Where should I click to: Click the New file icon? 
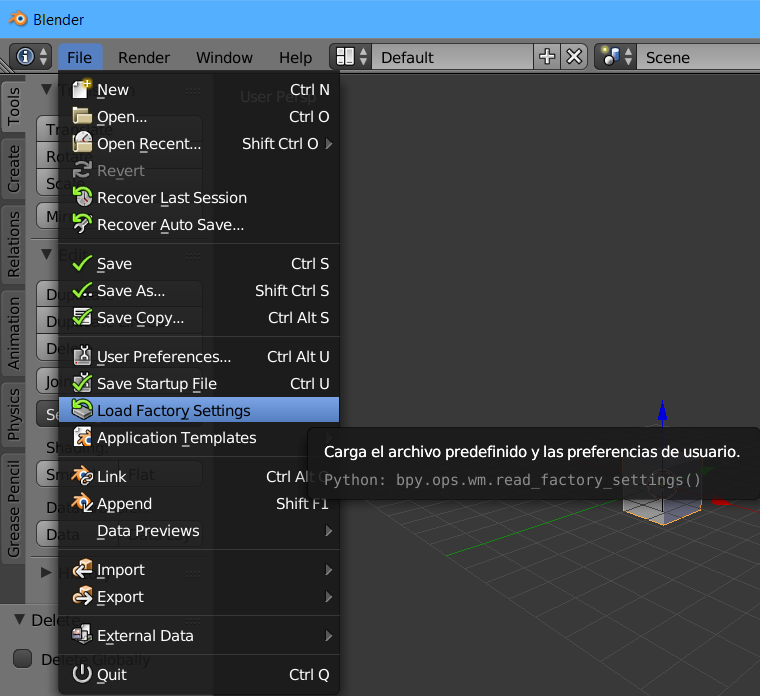(82, 89)
